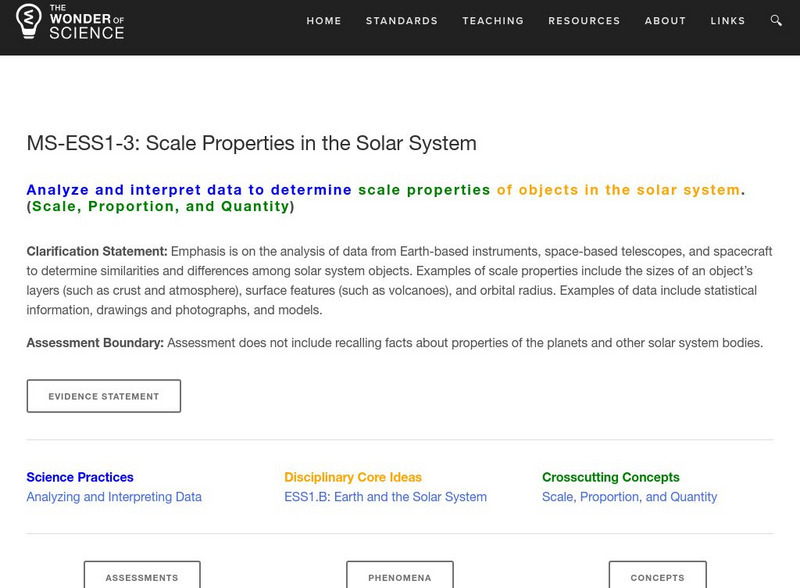Click the Science Practices heading

click(80, 477)
